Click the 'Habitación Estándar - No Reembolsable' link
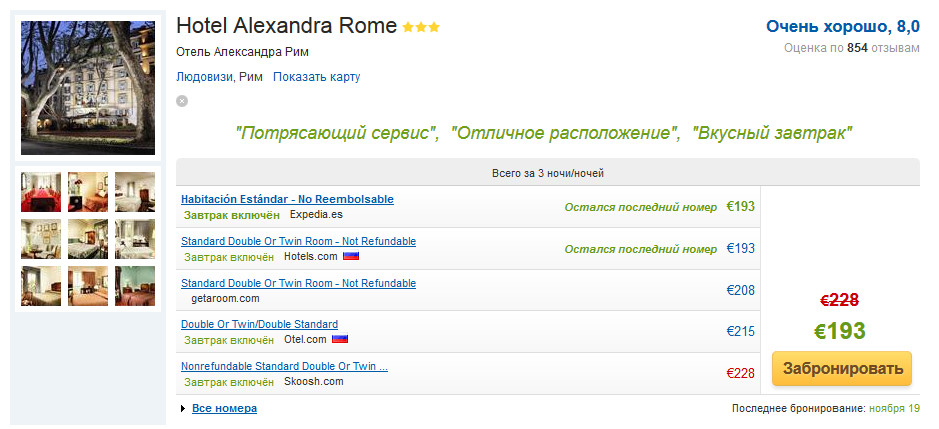 pyautogui.click(x=287, y=199)
